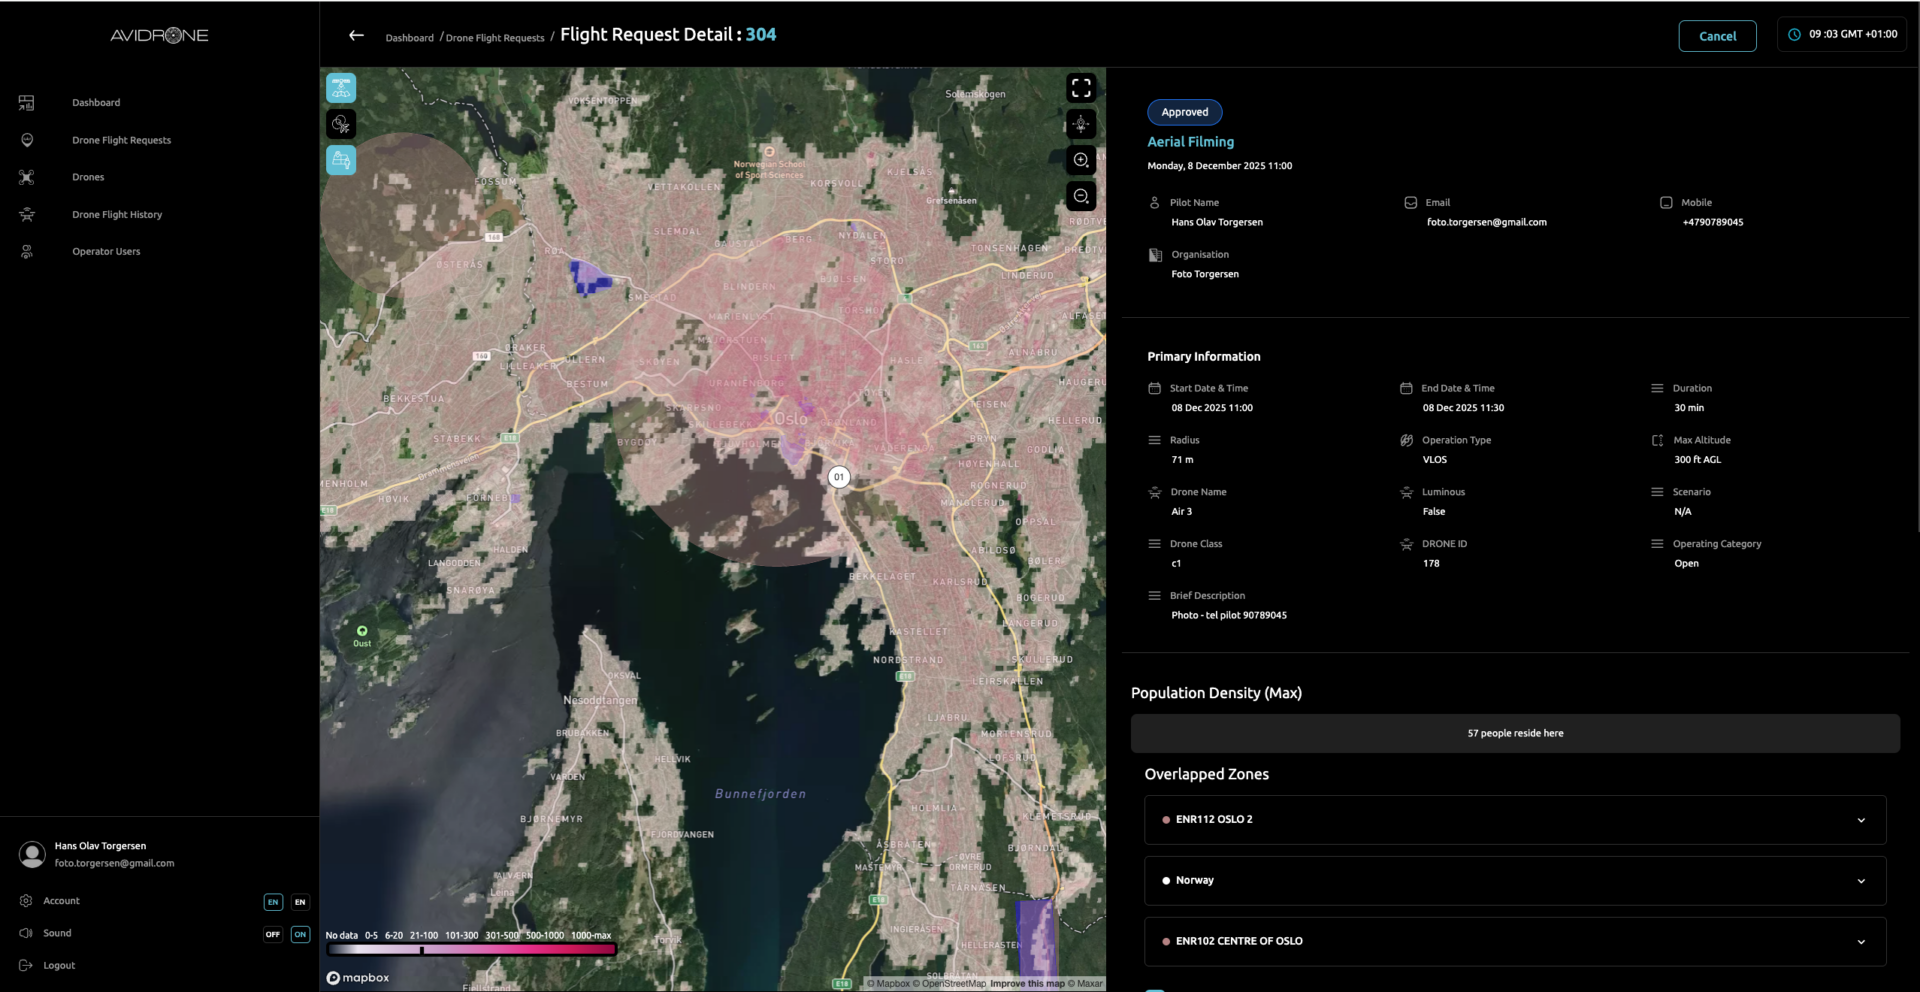Enter fullscreen map view
The image size is (1920, 992).
(x=1081, y=88)
